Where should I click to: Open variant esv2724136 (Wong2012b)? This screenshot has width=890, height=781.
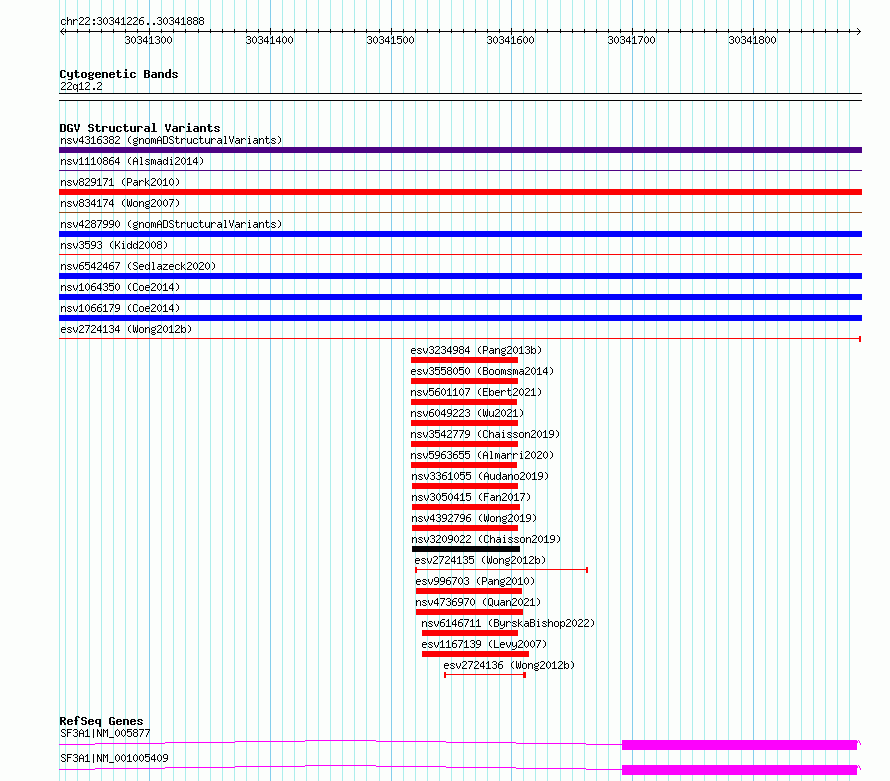pyautogui.click(x=509, y=665)
